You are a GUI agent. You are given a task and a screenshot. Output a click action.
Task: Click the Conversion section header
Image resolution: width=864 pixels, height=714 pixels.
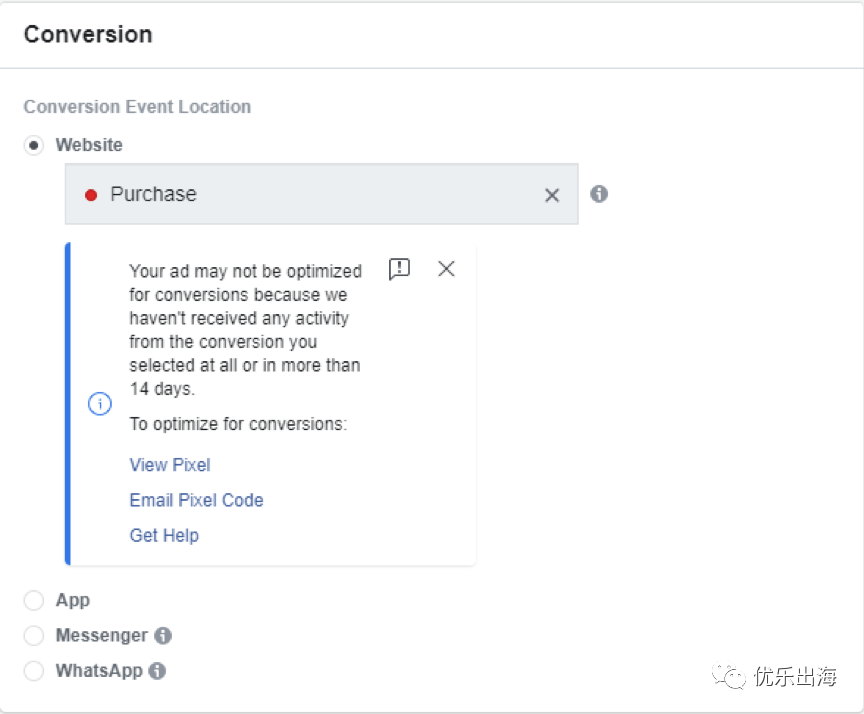click(88, 34)
